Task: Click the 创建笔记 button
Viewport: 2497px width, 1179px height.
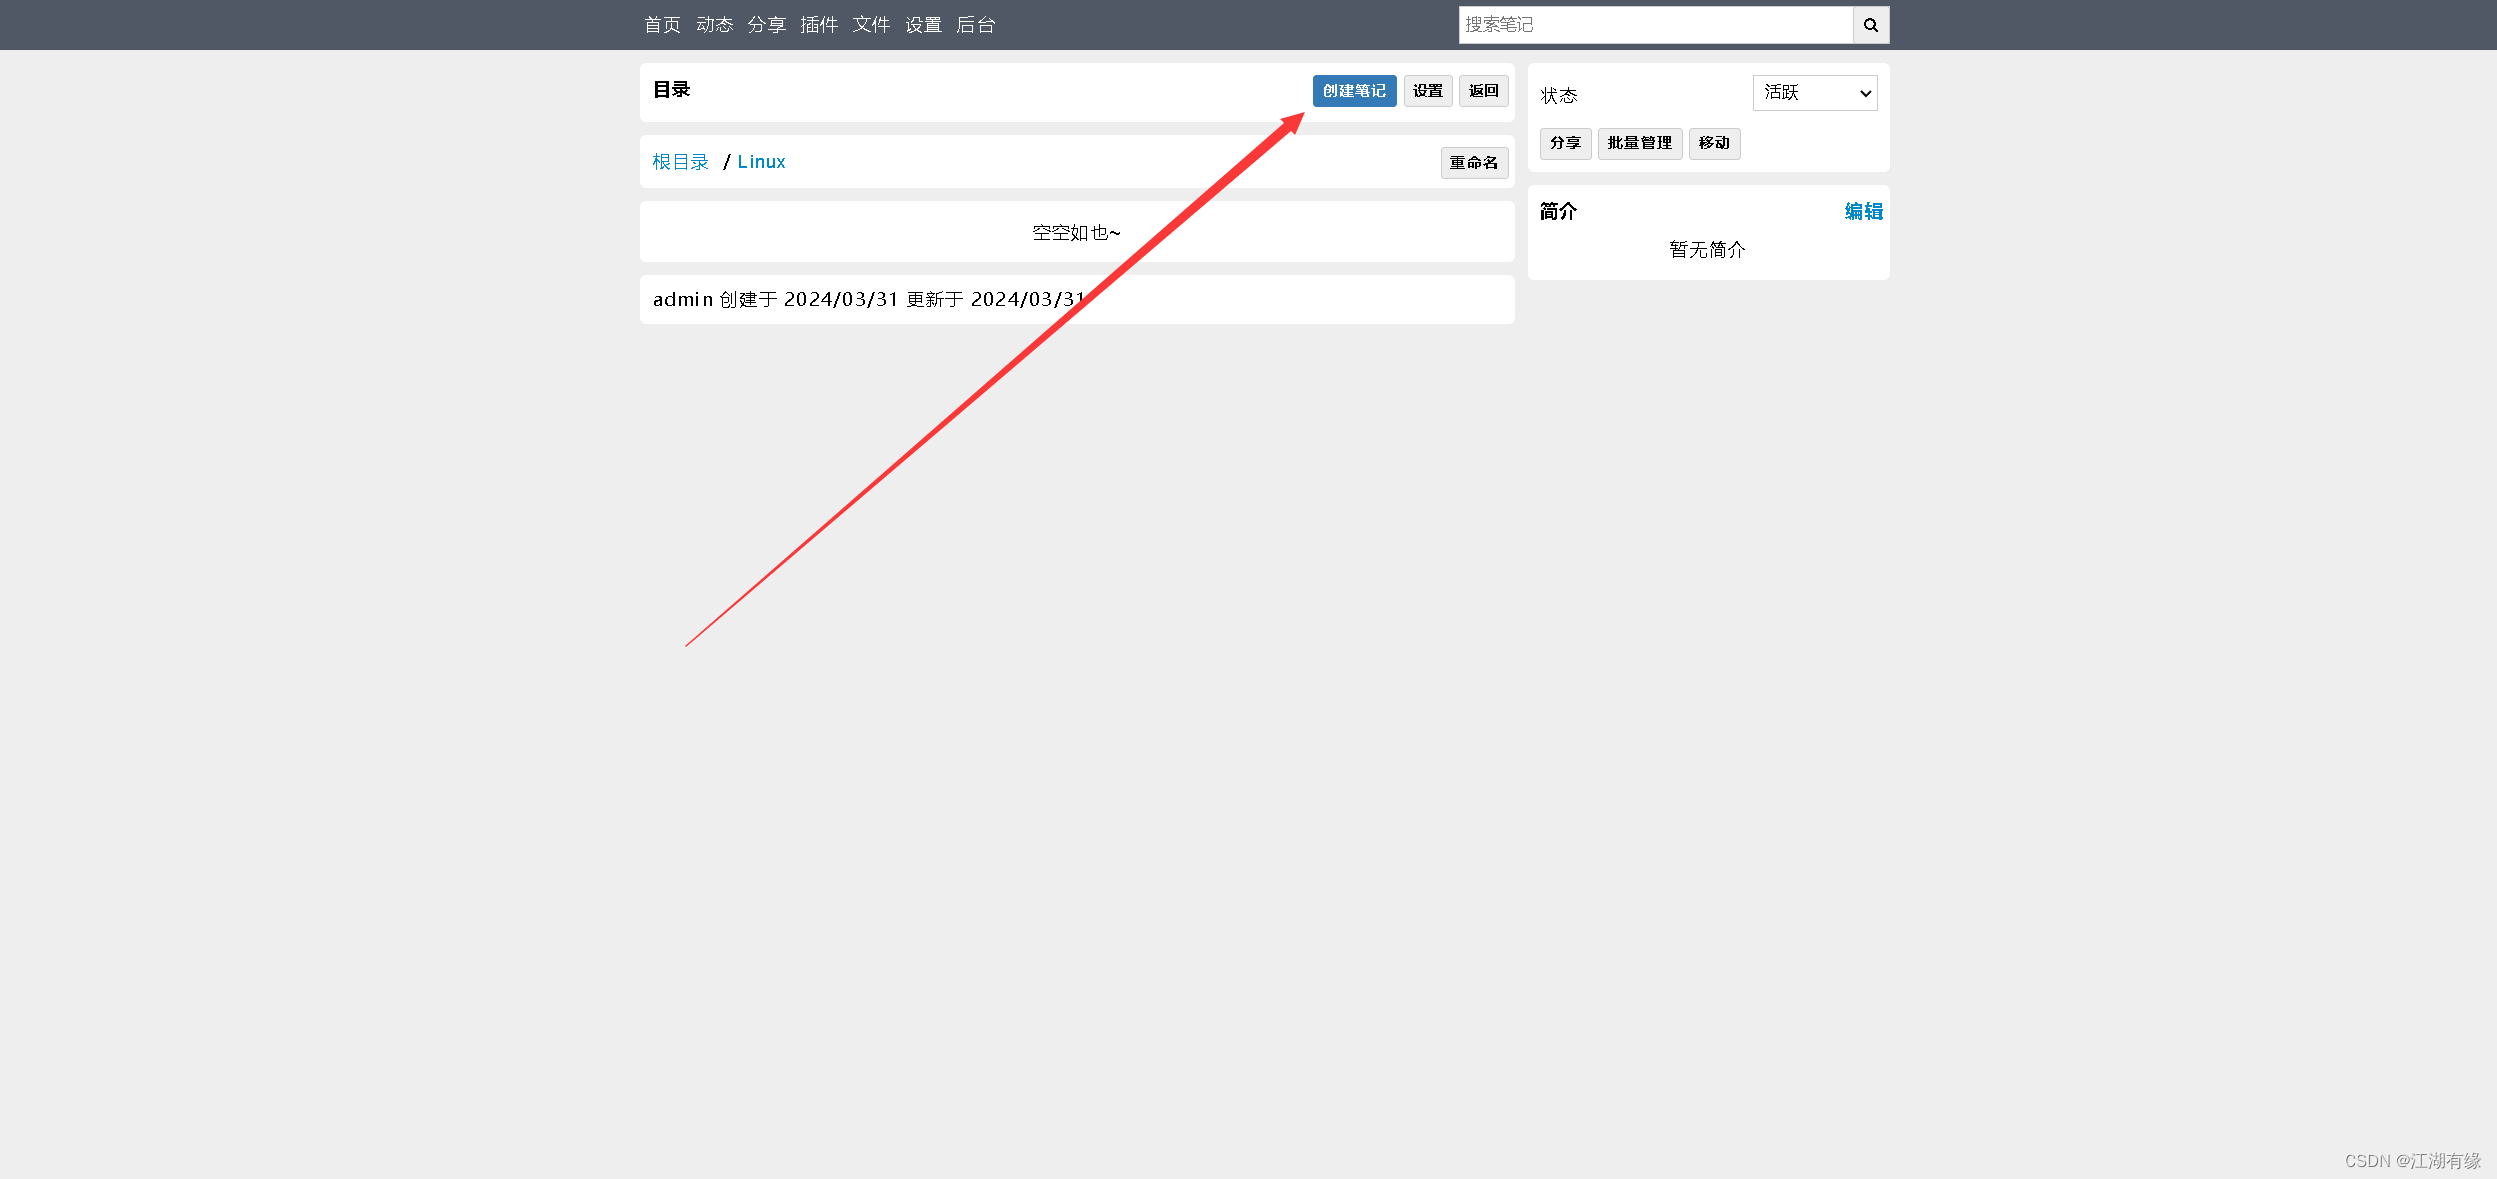Action: [x=1354, y=91]
